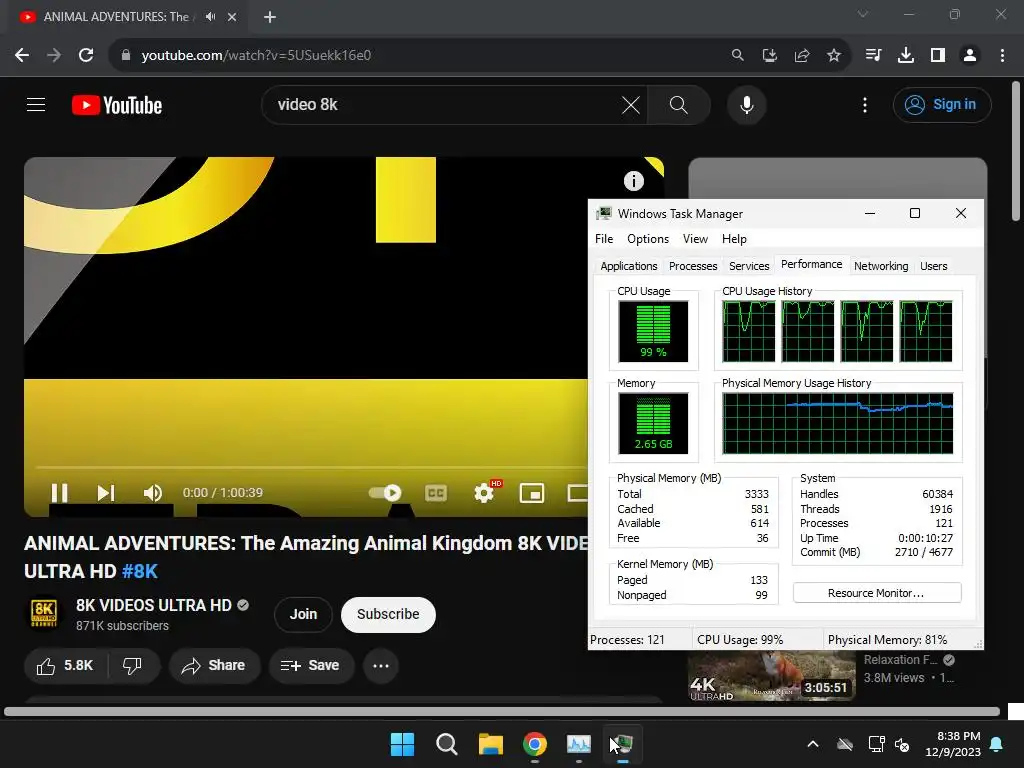Search with your voice microphone
This screenshot has width=1024, height=768.
[x=746, y=105]
